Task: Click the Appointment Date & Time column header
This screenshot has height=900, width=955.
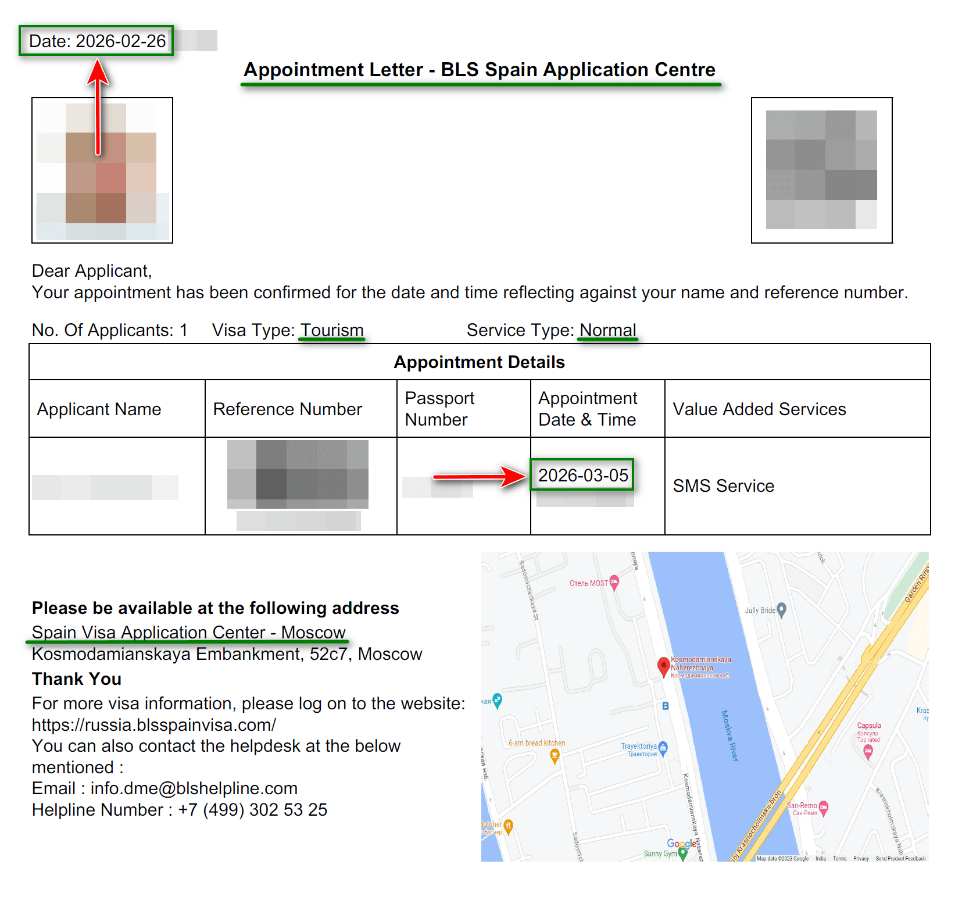Action: [588, 409]
